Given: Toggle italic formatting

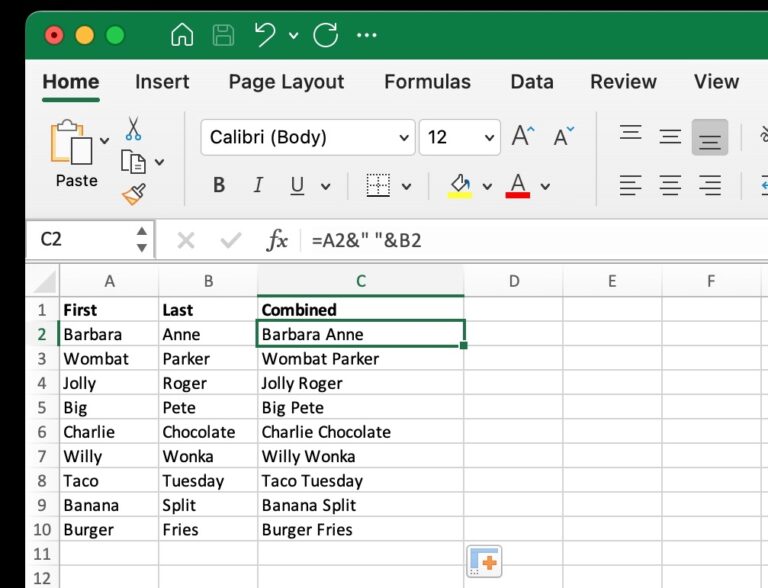Looking at the screenshot, I should tap(258, 185).
